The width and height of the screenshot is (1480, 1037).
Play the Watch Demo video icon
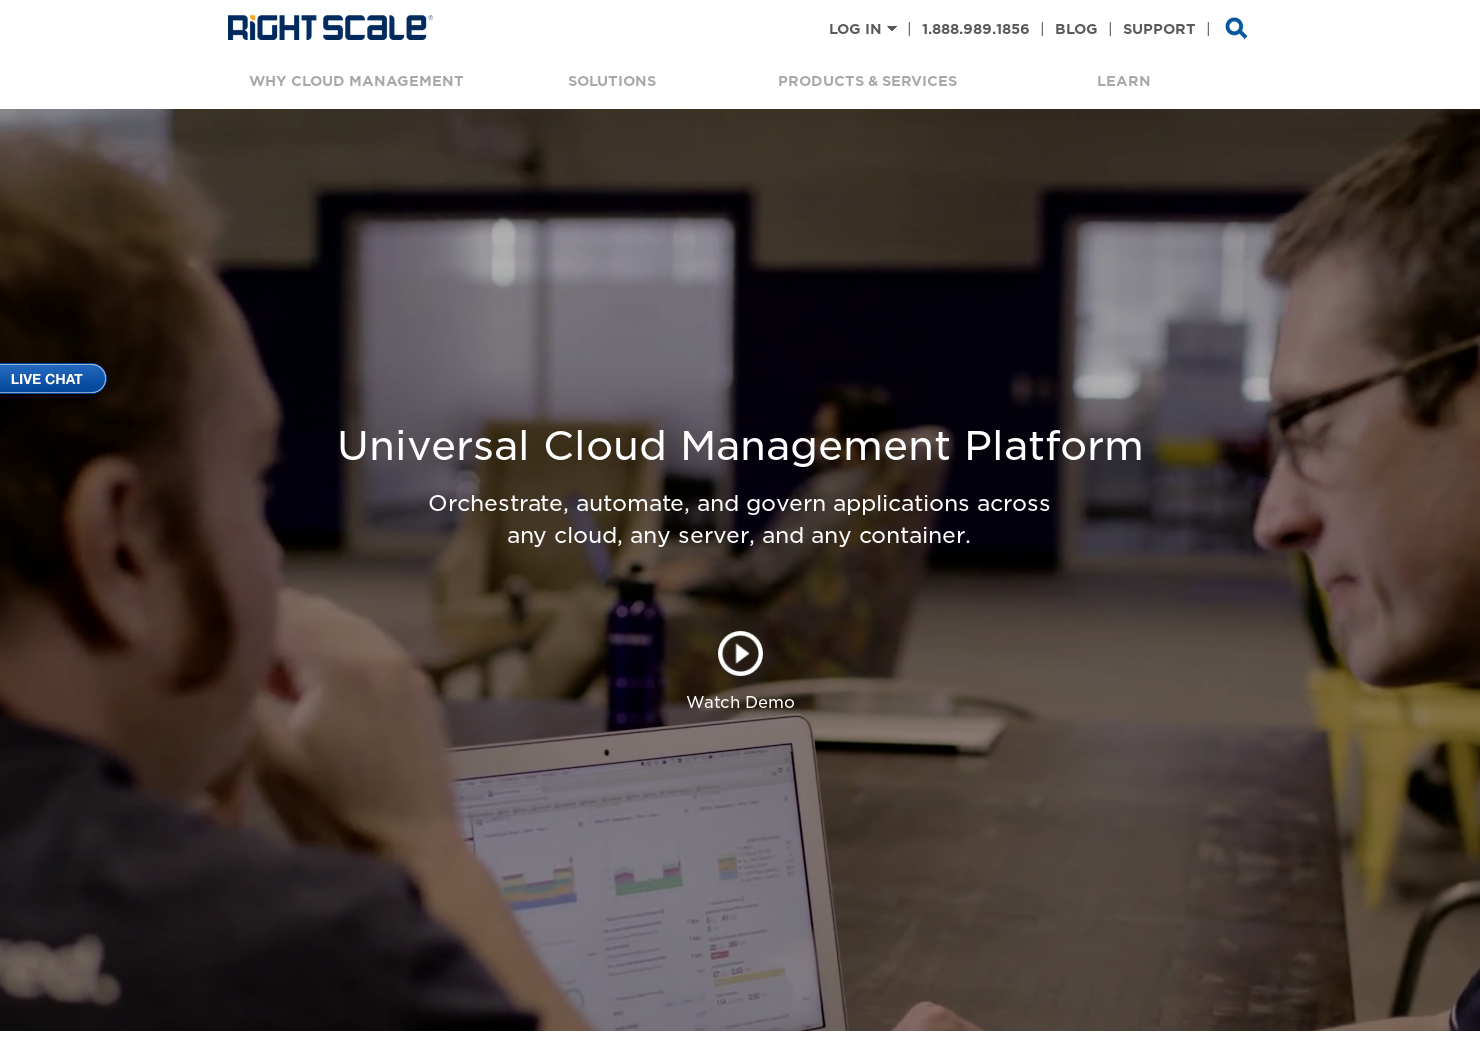[740, 654]
